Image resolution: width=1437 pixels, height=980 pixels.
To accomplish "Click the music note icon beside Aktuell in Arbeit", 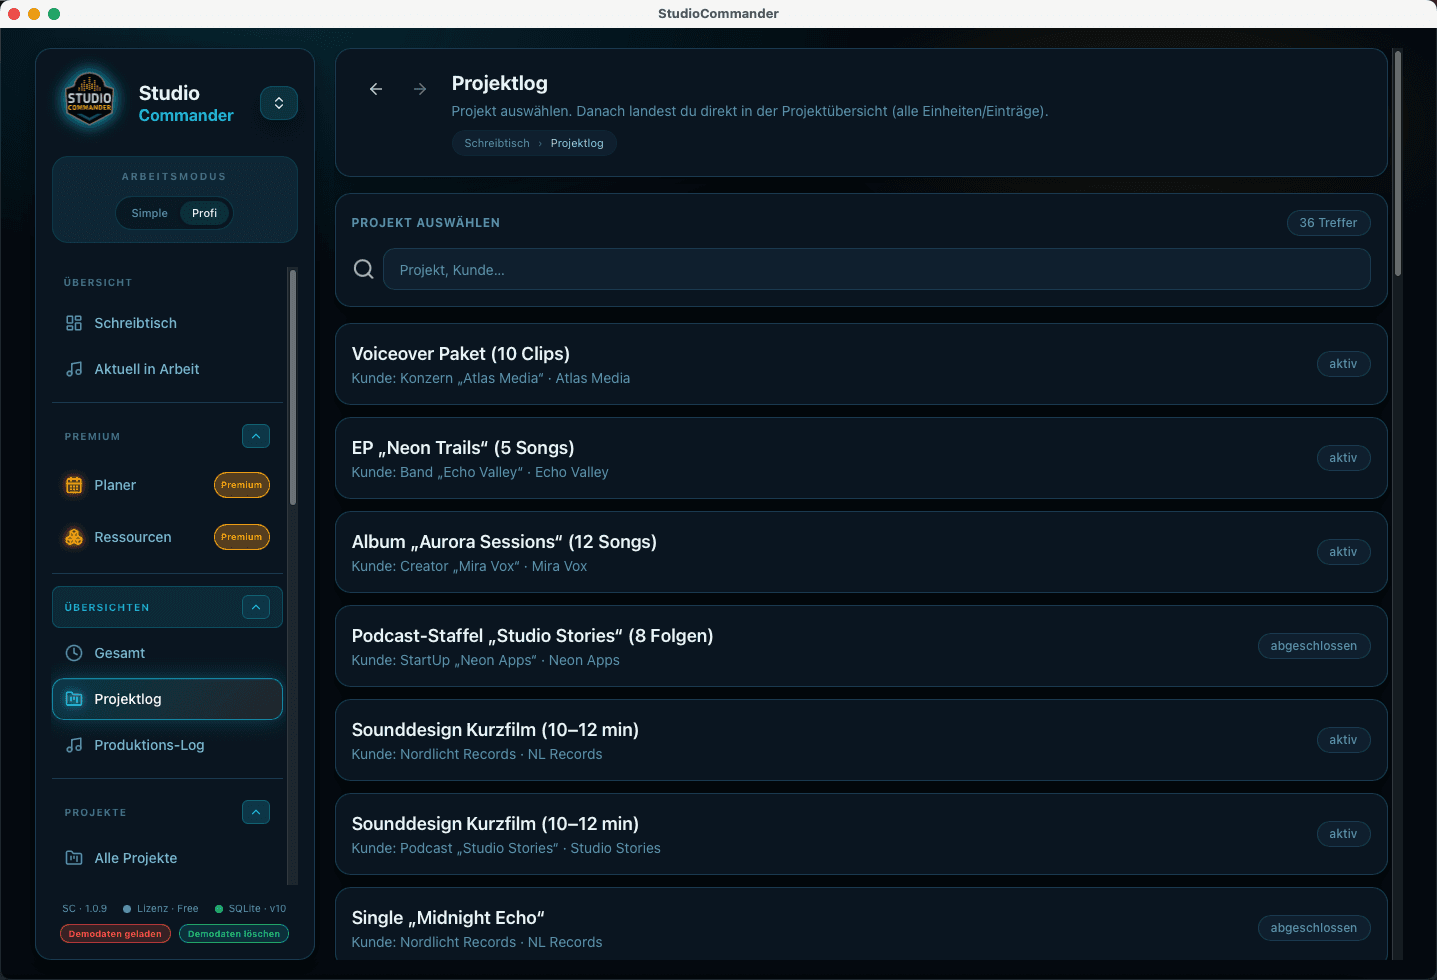I will [73, 369].
